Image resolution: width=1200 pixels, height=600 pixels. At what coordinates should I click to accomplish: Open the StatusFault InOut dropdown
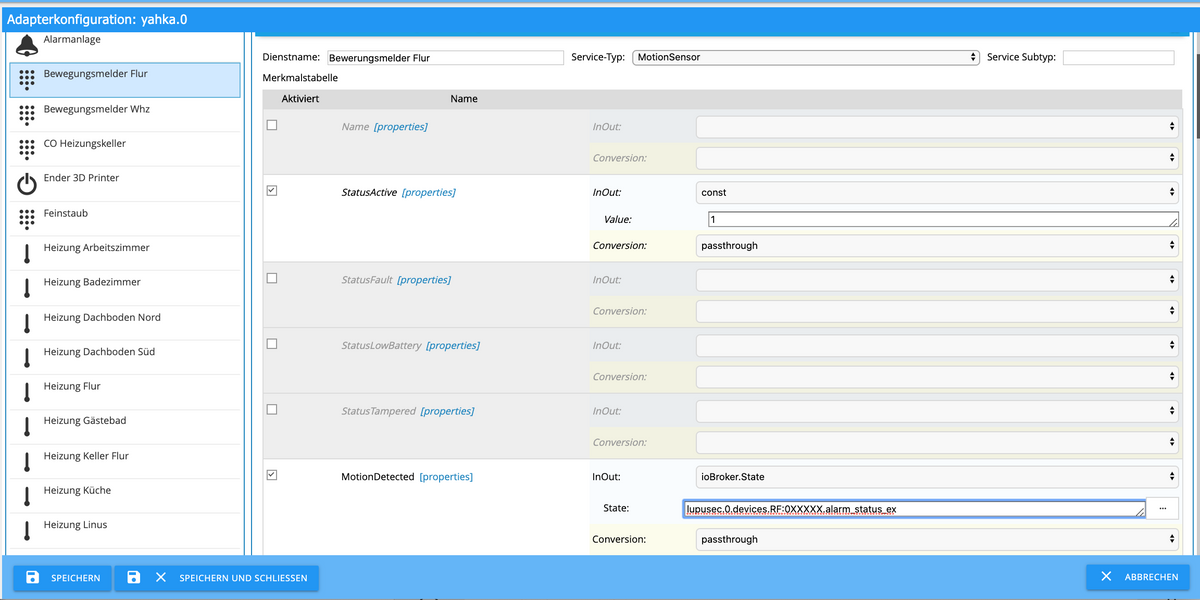point(937,280)
